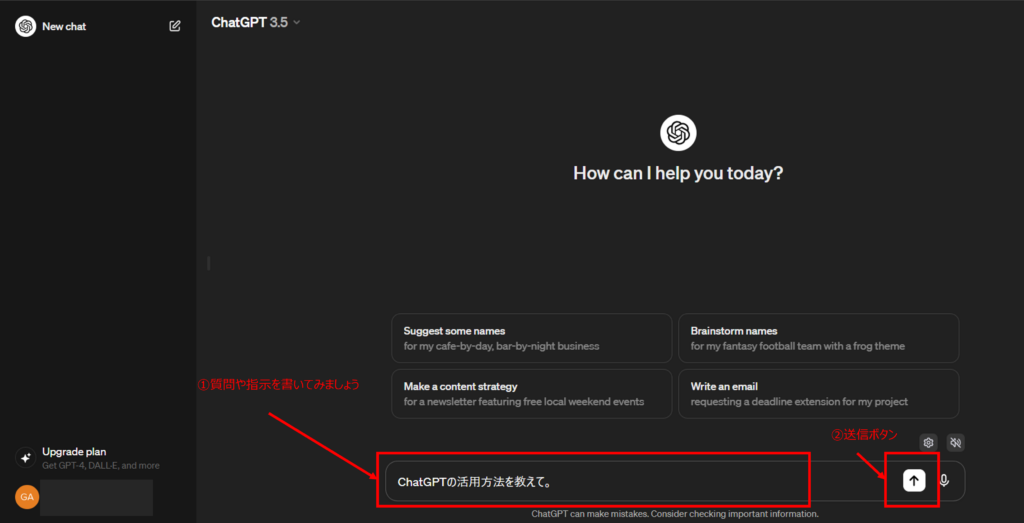The height and width of the screenshot is (523, 1024).
Task: Click the Get GPT-4, DALL·E, and more text
Action: click(x=101, y=466)
